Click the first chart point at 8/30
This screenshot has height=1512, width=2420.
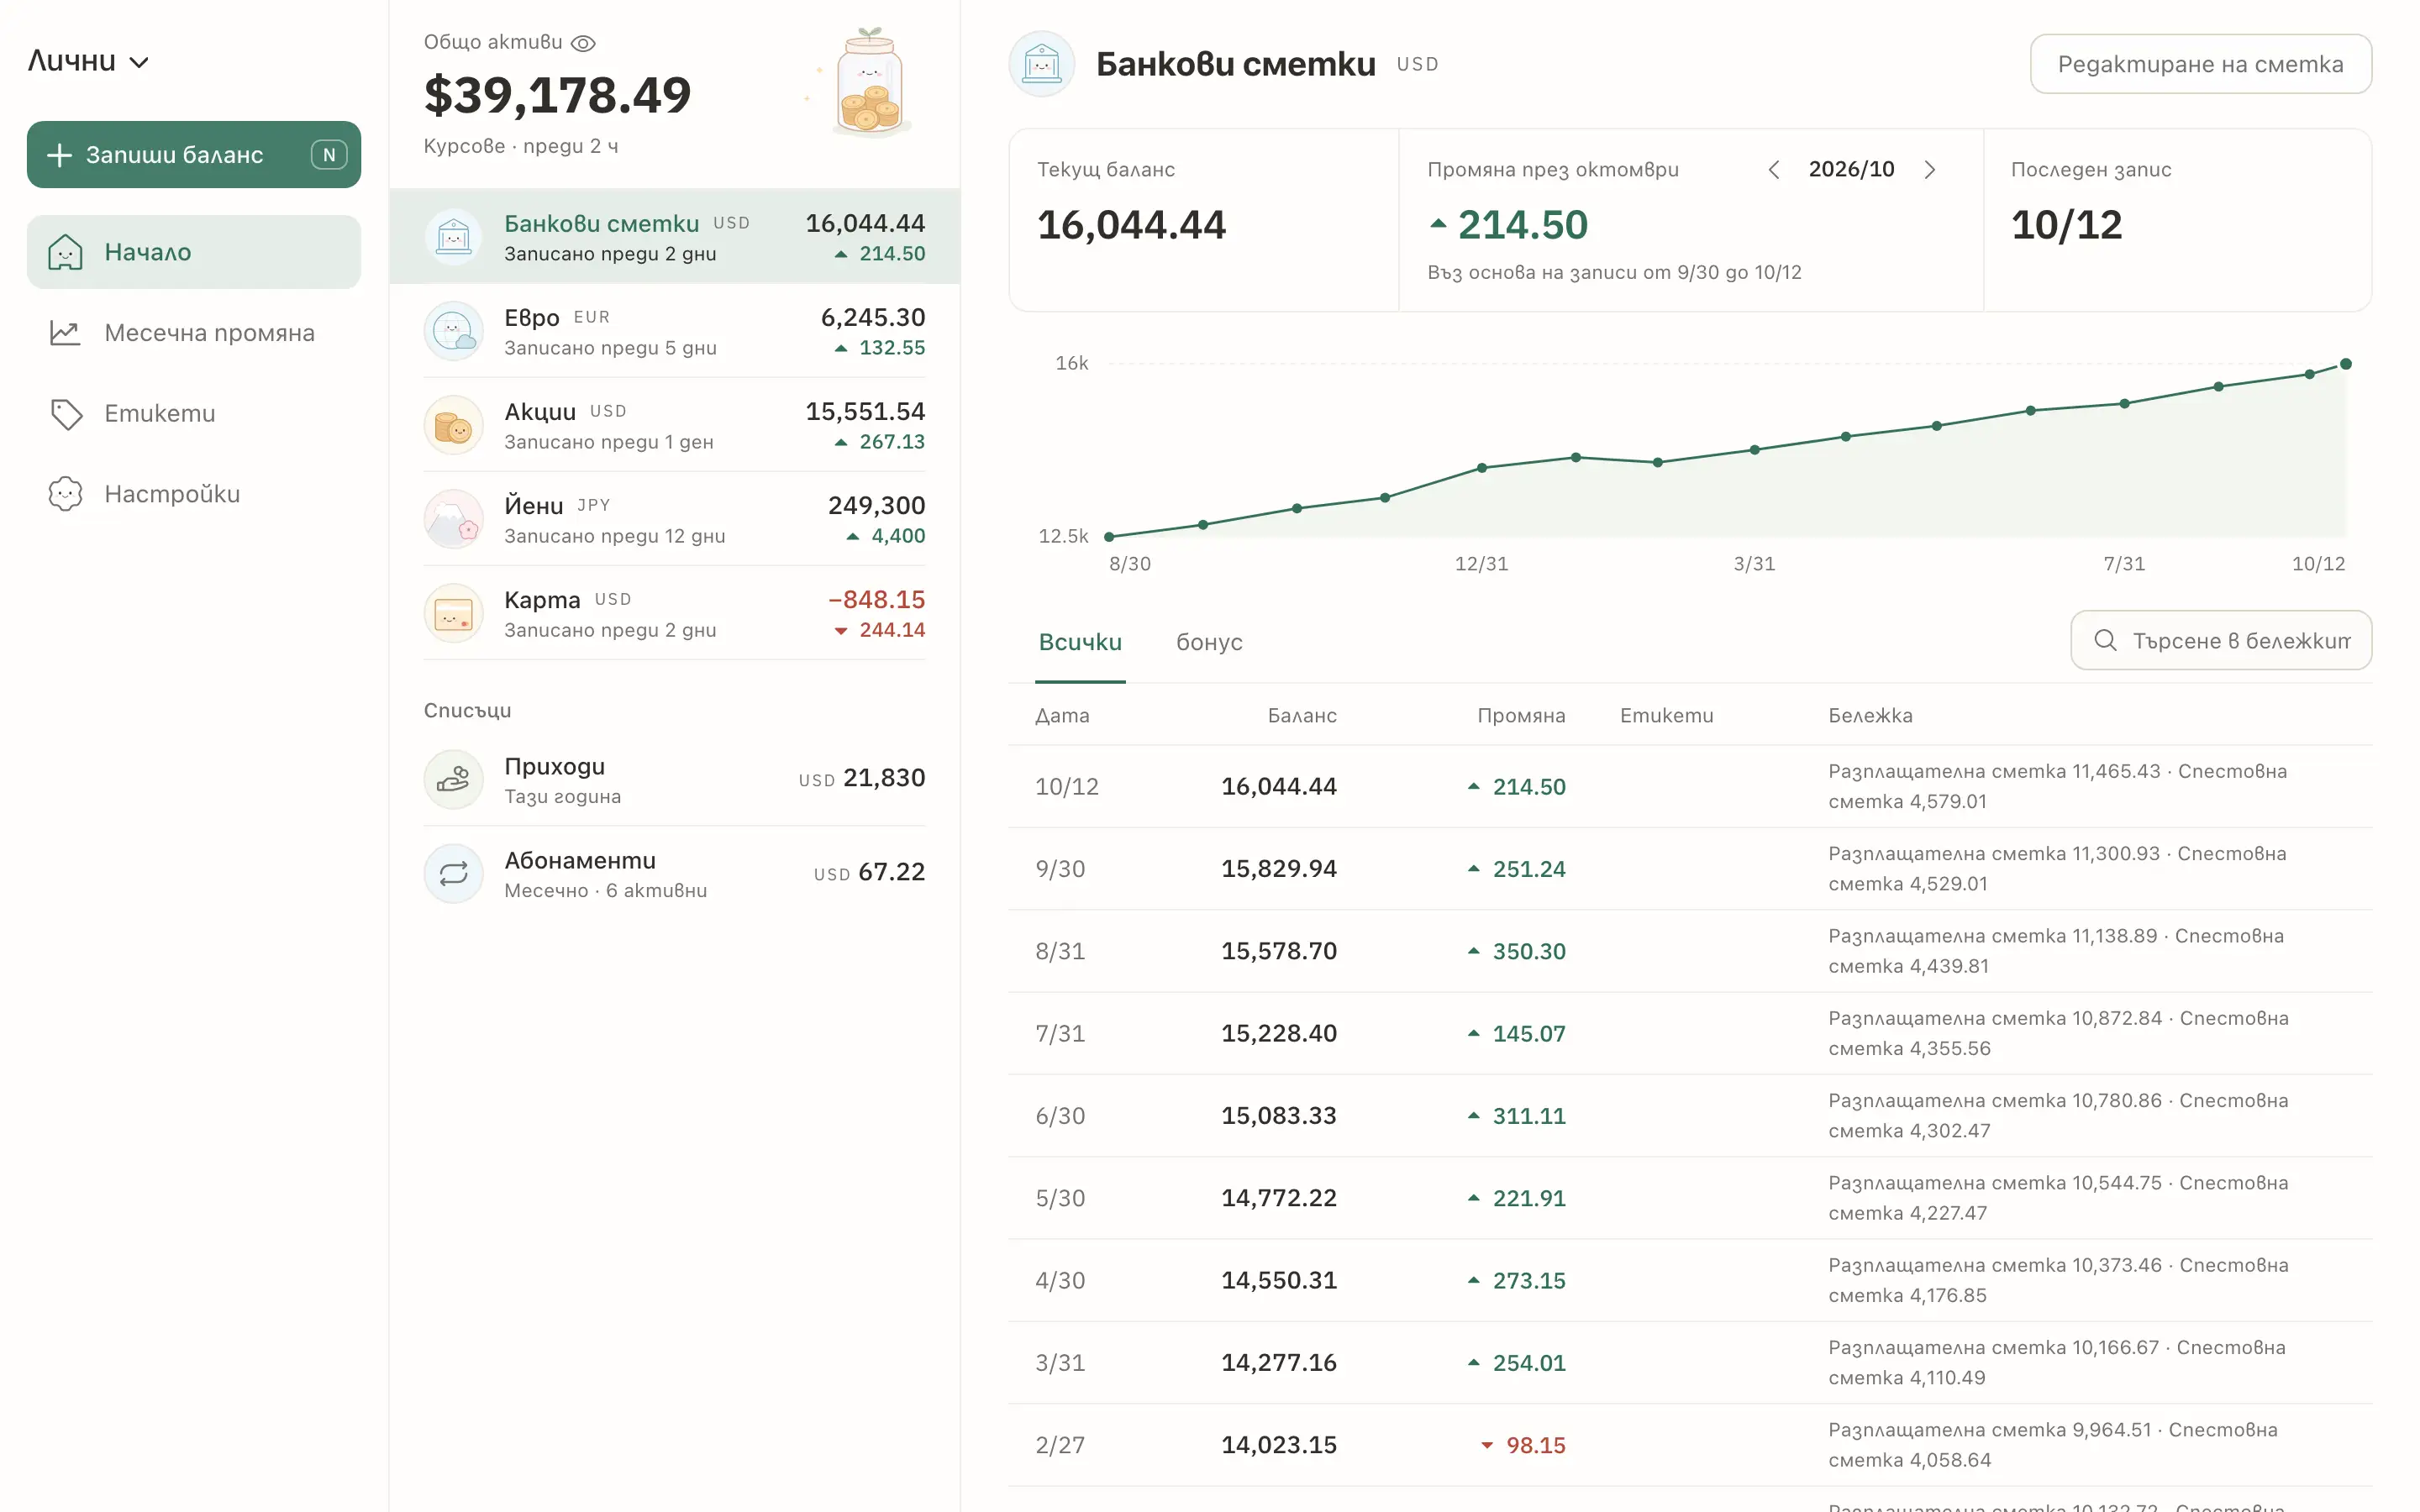[x=1108, y=537]
